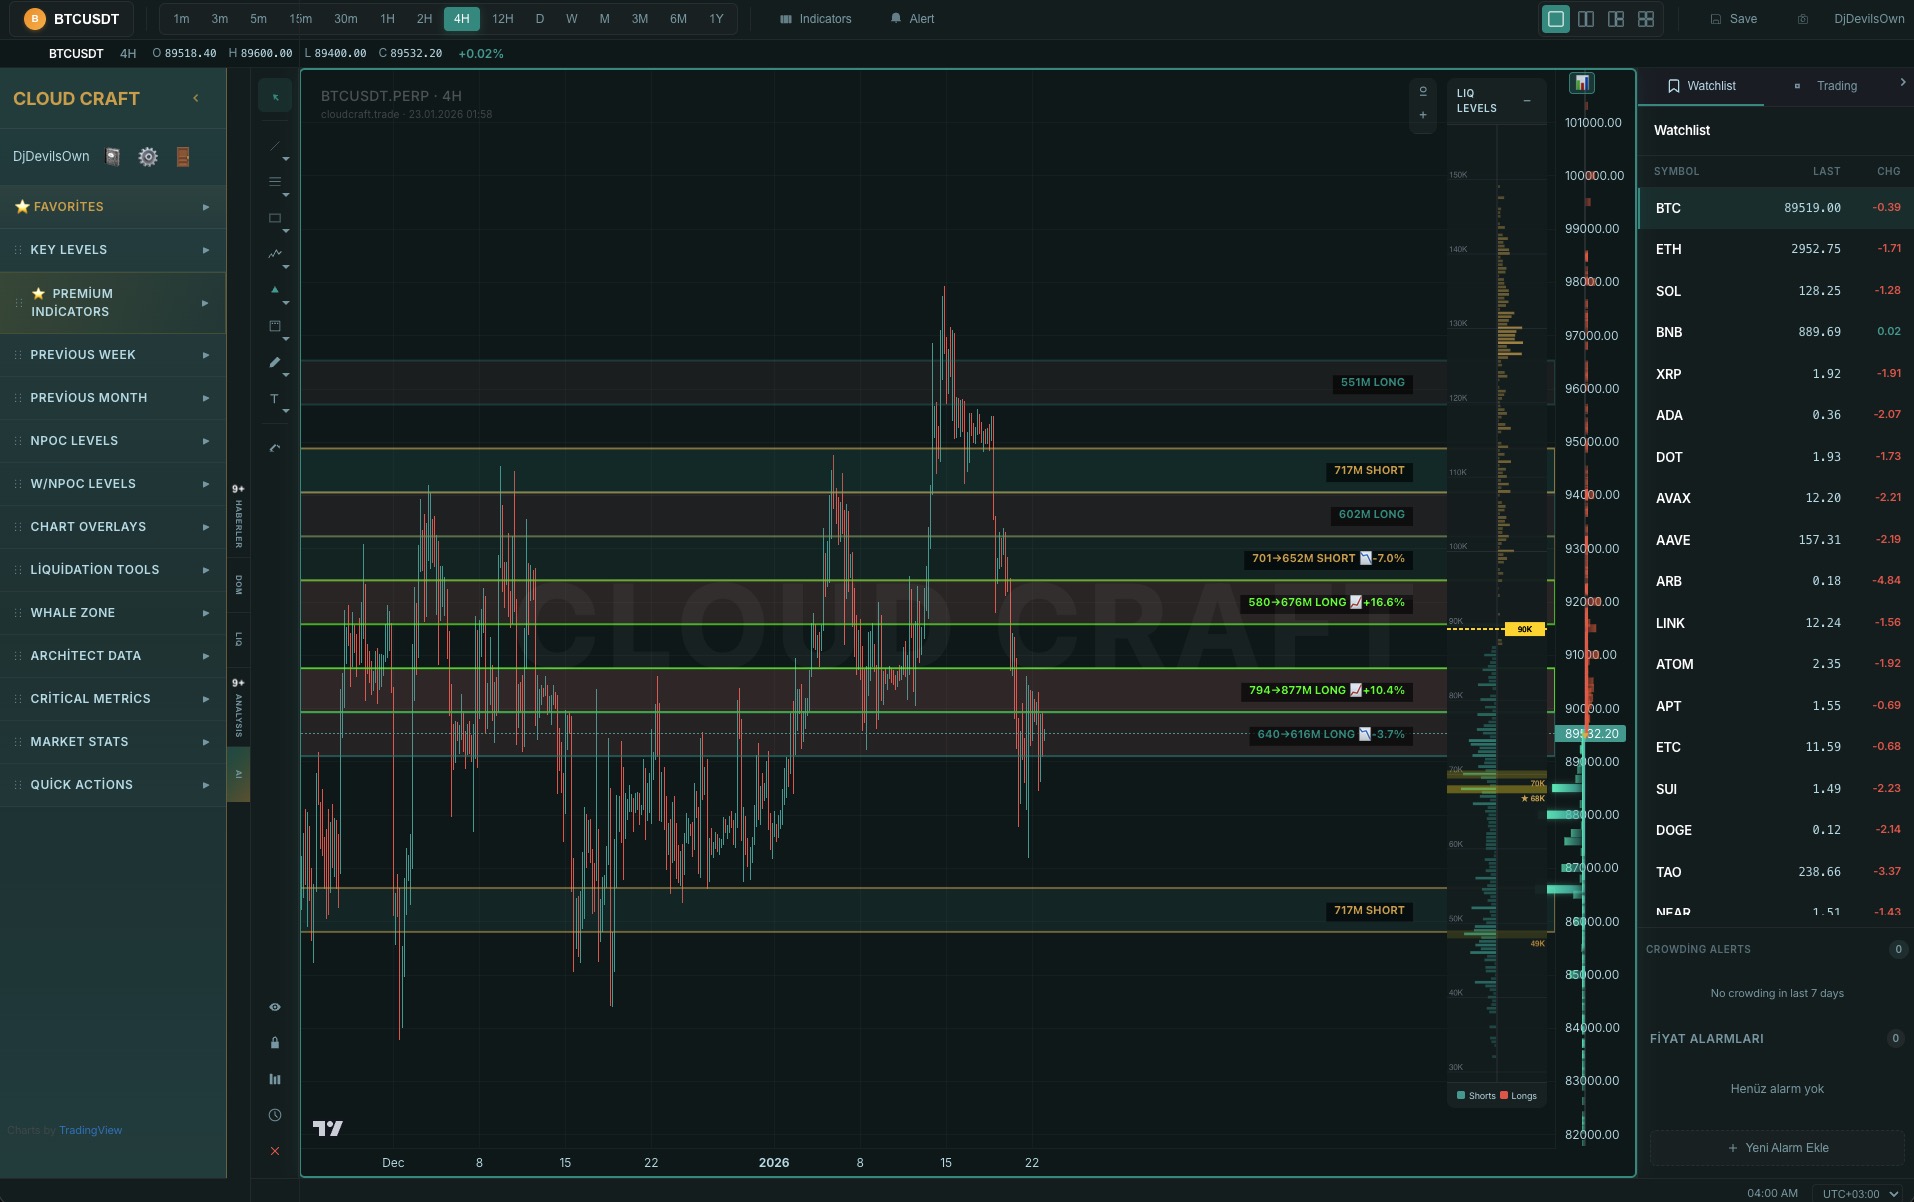Switch to four-grid chart layout

[x=1646, y=19]
